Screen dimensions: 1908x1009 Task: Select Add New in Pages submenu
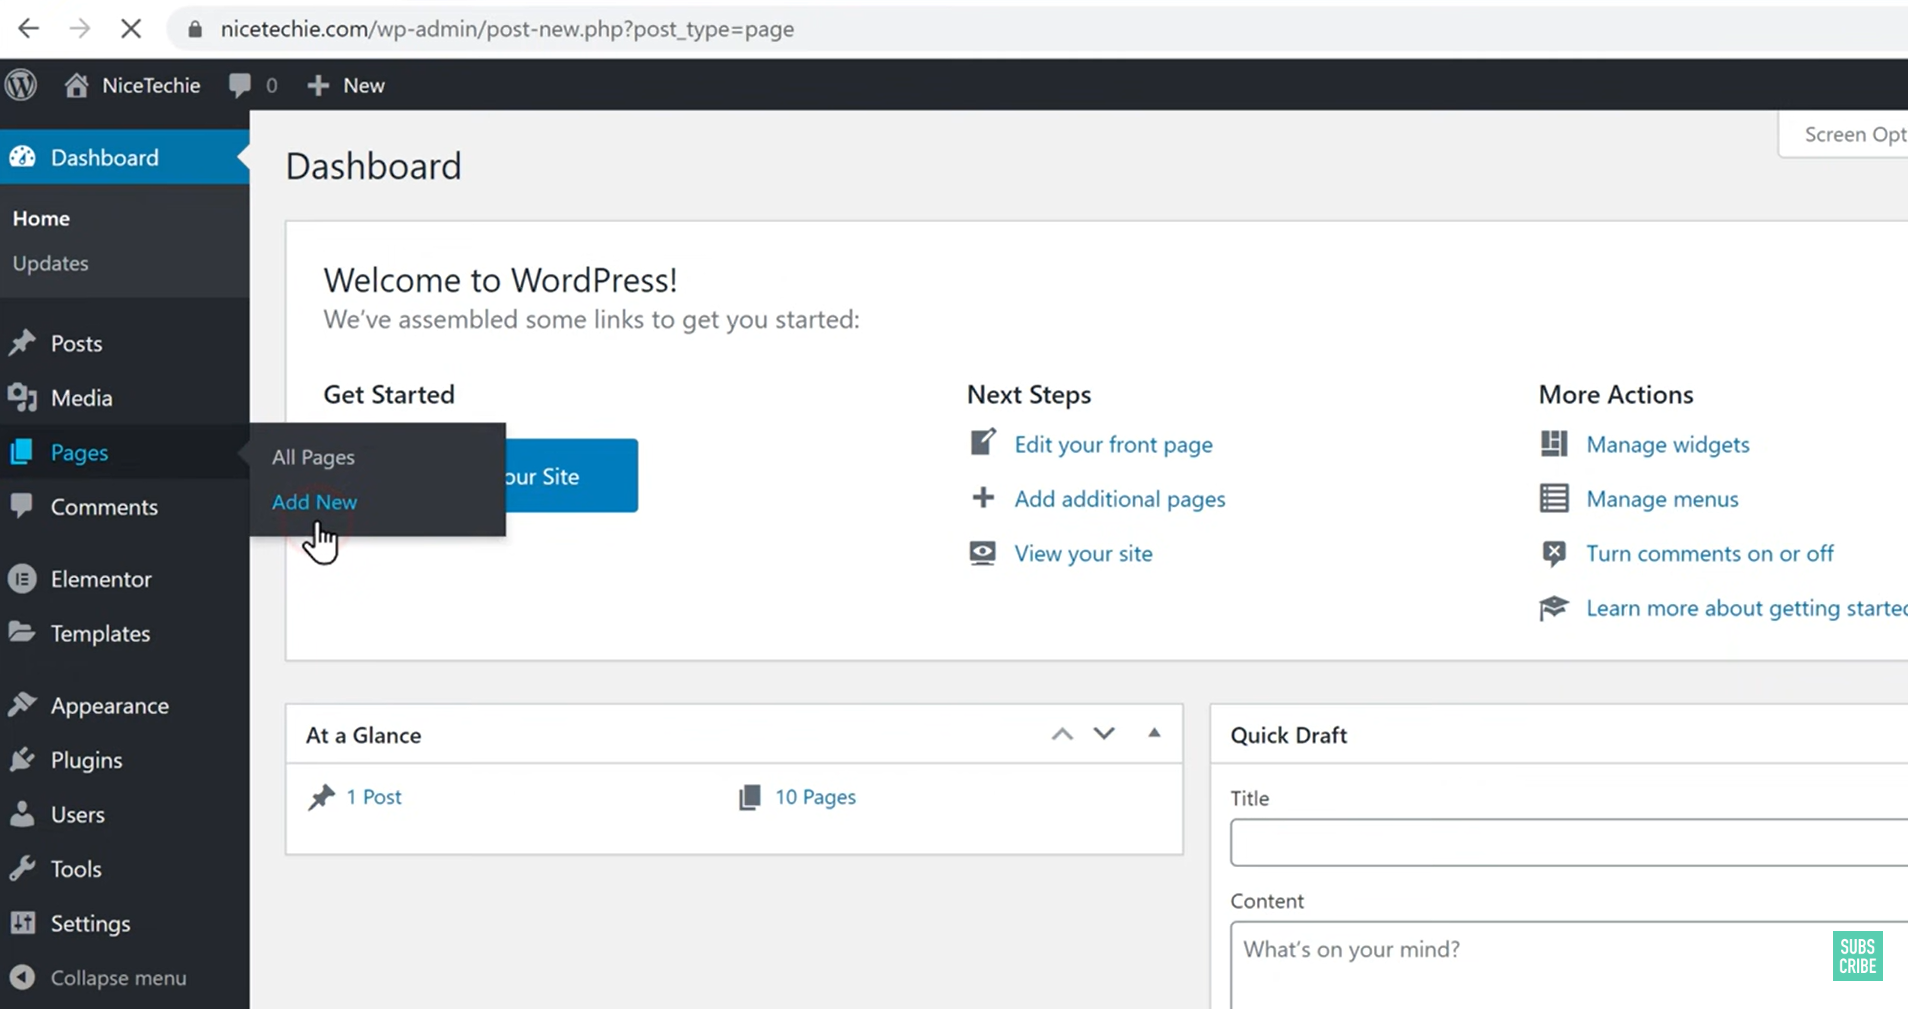tap(314, 502)
